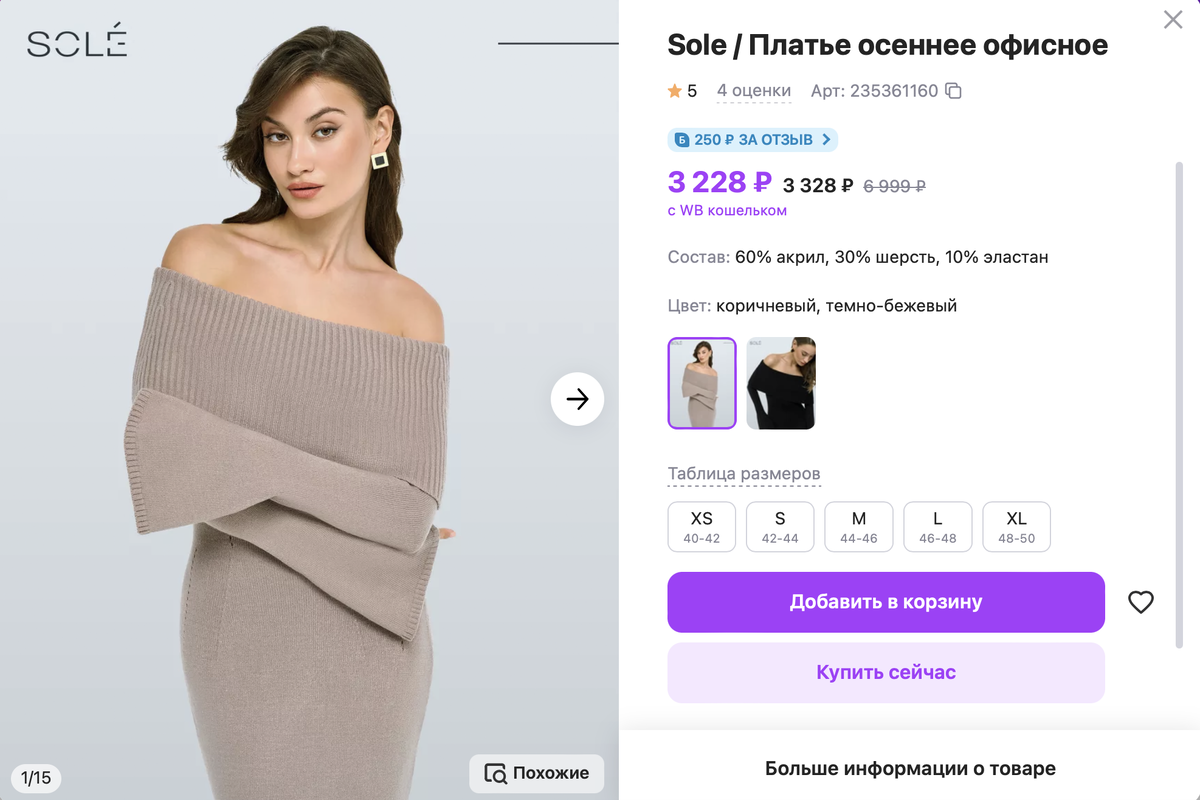This screenshot has width=1200, height=800.
Task: Expand Больше информации о товаре section
Action: click(910, 768)
